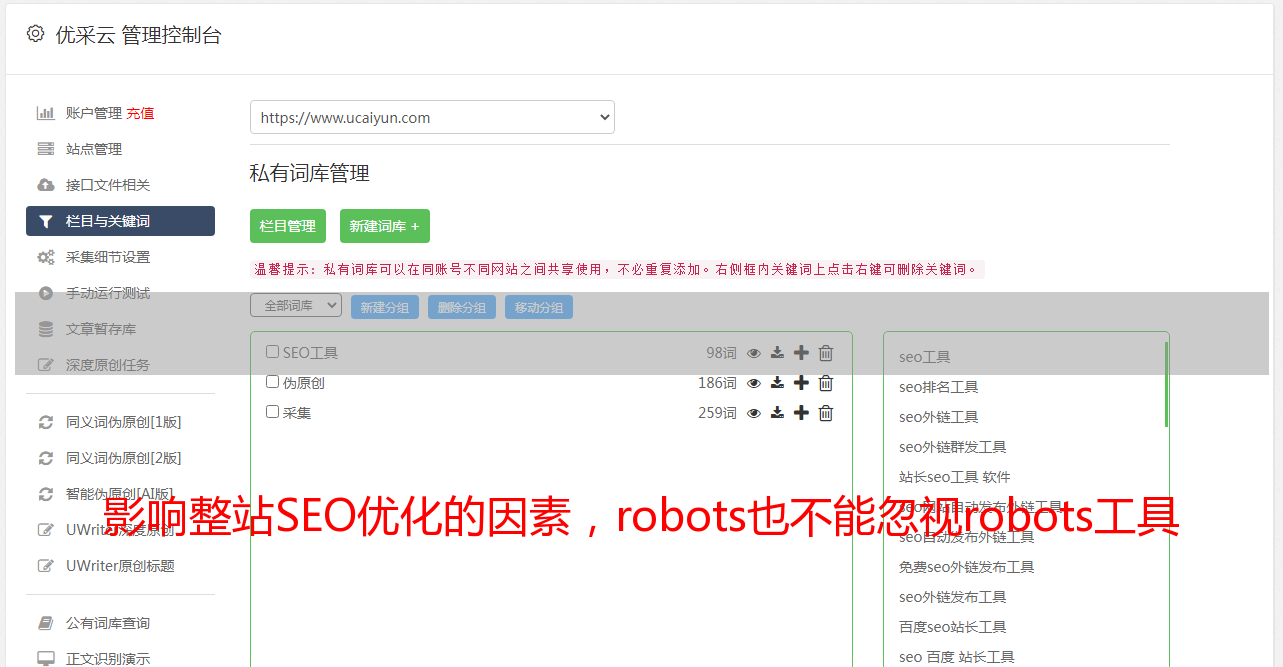The height and width of the screenshot is (667, 1283).
Task: Click the book icon for 公有词库查询
Action: point(45,623)
